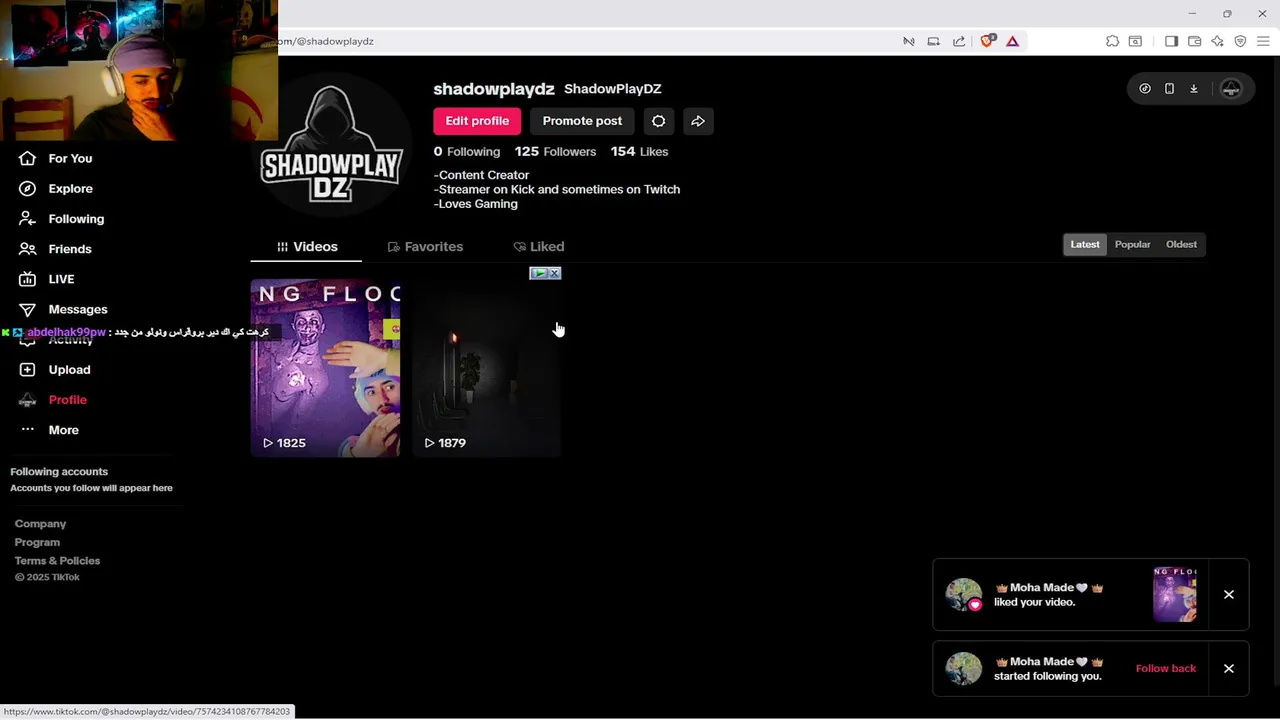Open the Leo AI sparkle icon
The image size is (1280, 720).
point(1217,41)
